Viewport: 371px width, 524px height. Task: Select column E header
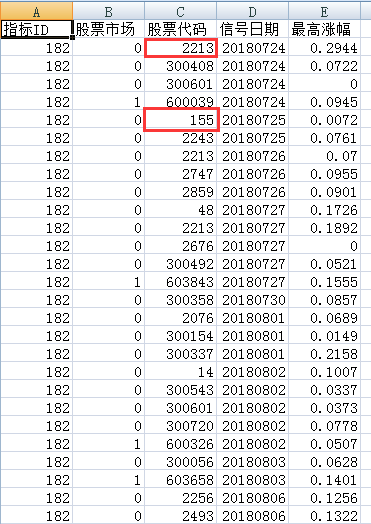coord(325,12)
